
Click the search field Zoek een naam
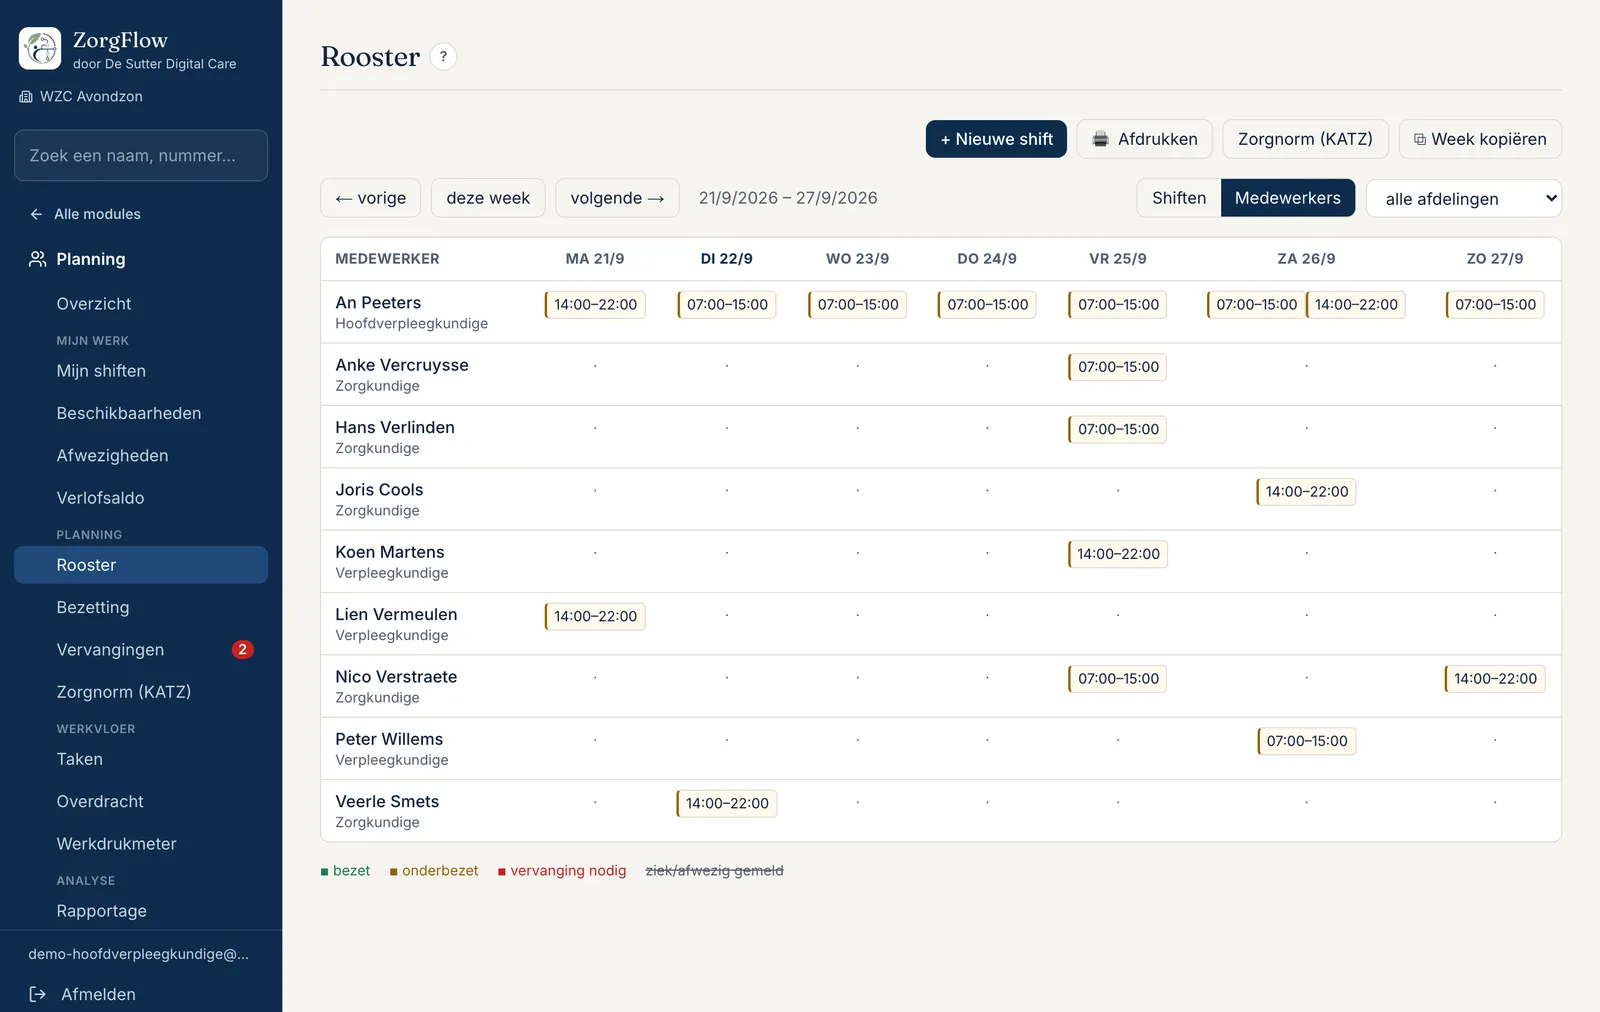pyautogui.click(x=141, y=155)
